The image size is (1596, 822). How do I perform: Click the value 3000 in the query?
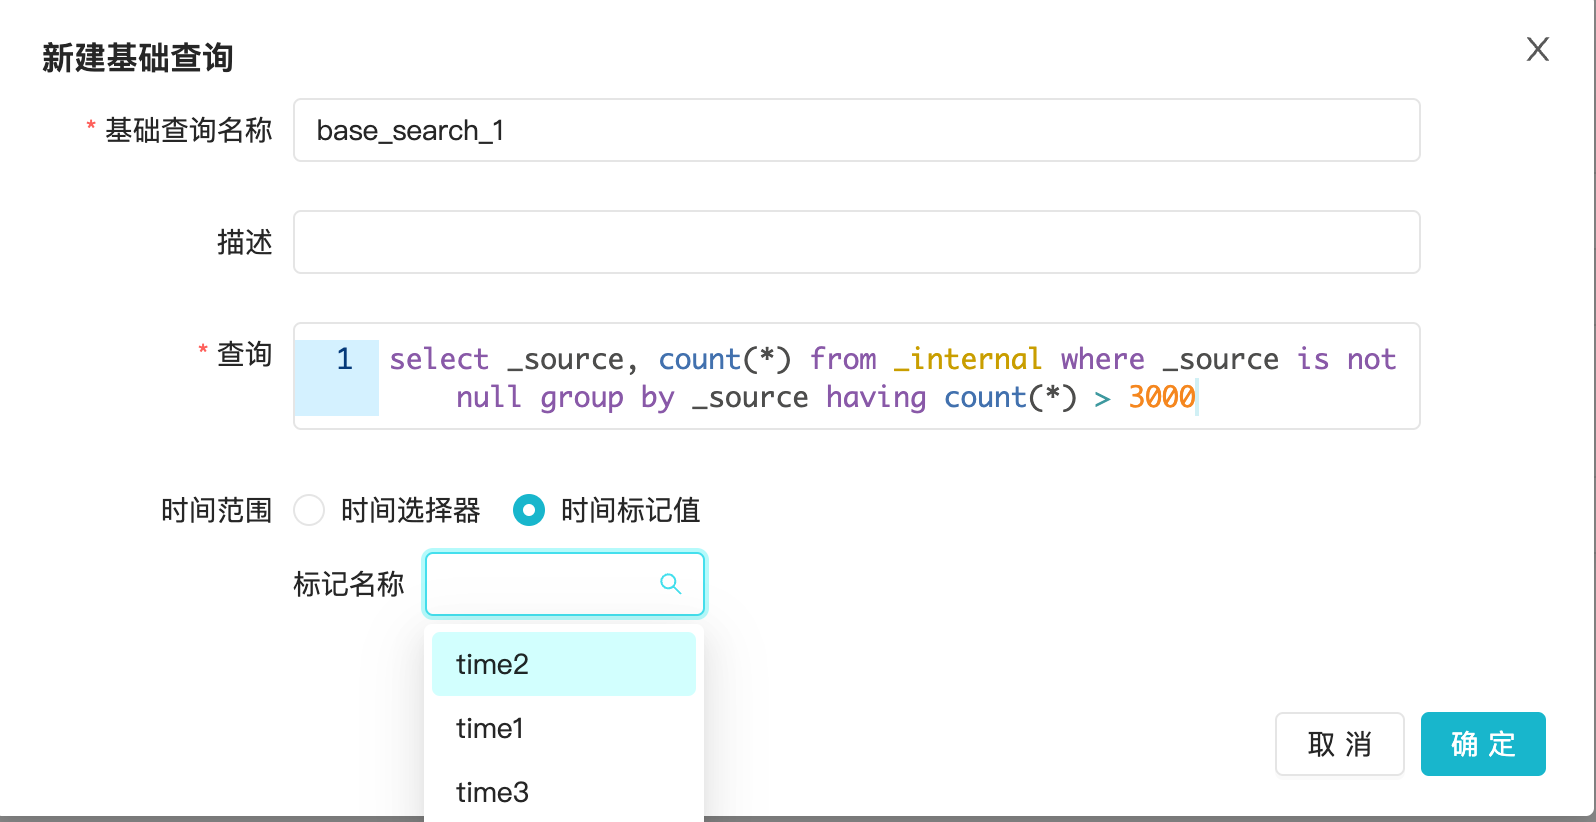pos(1162,397)
